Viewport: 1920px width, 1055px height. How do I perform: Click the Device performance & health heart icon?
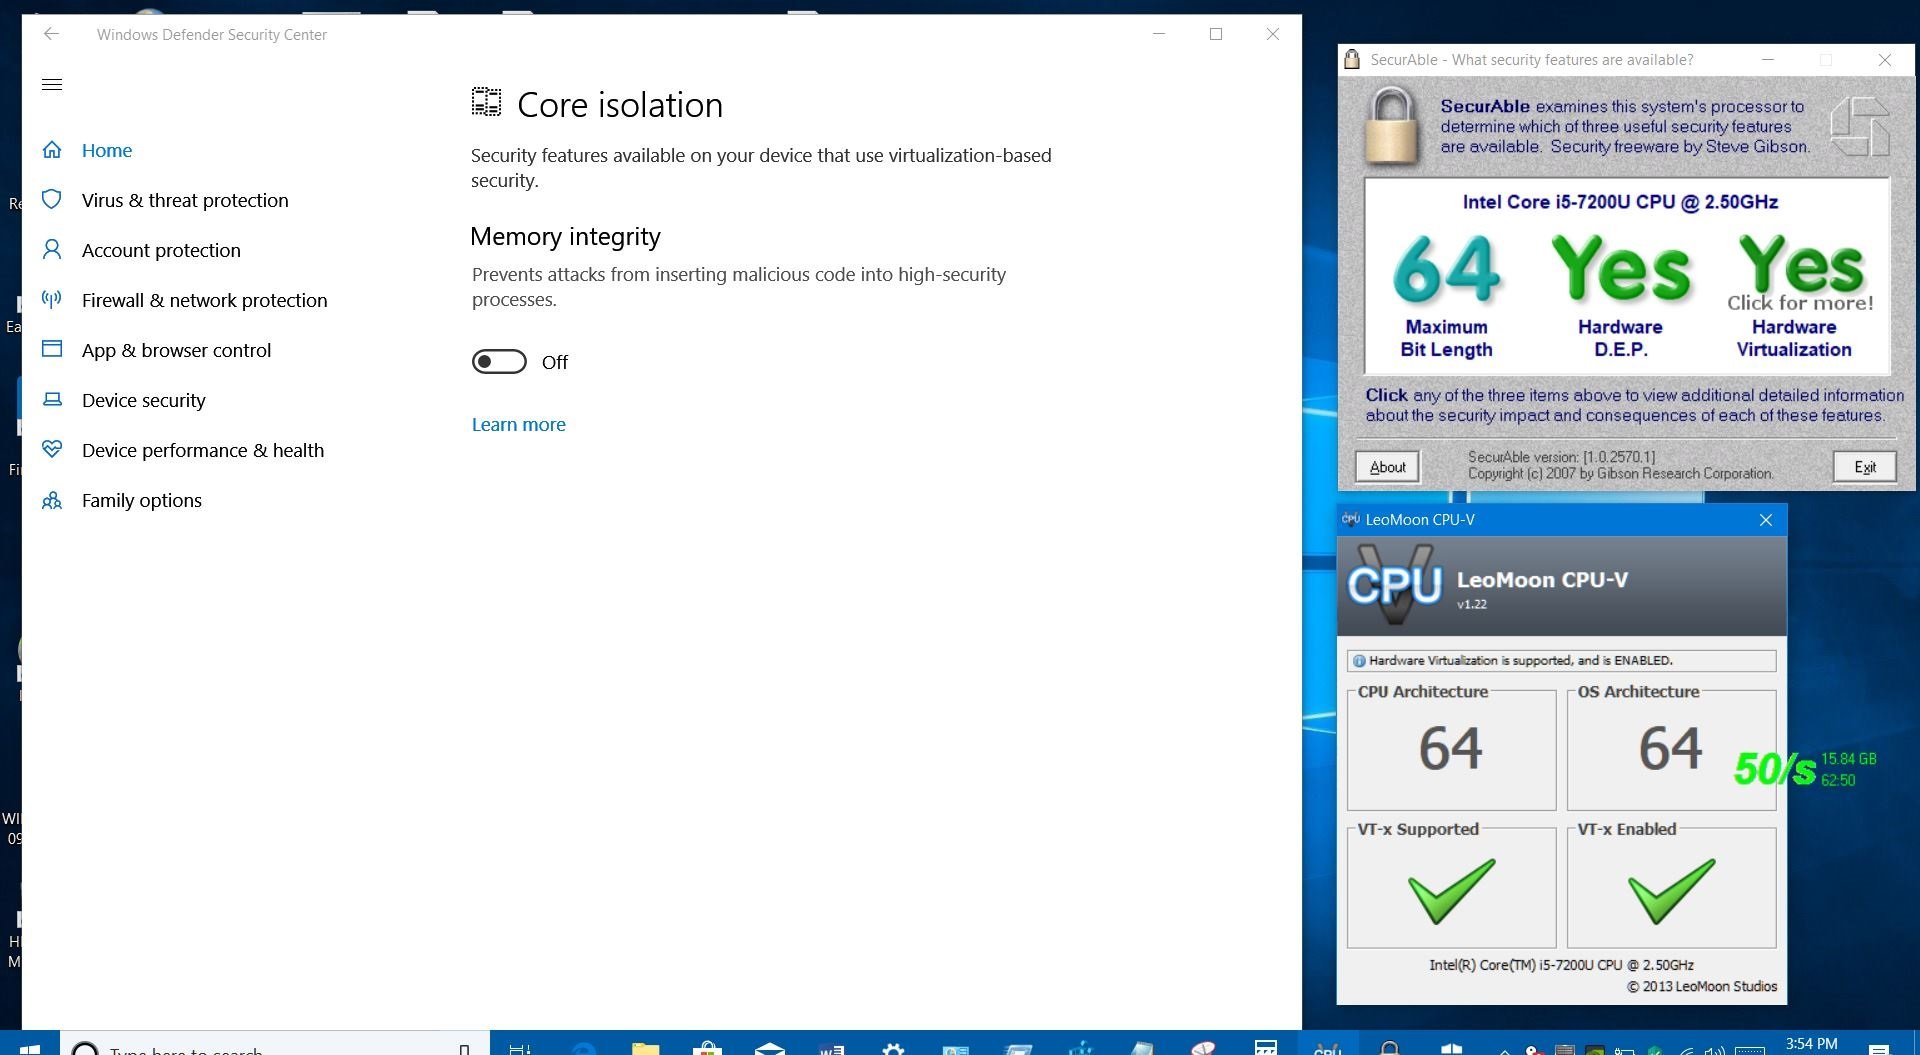[x=52, y=449]
